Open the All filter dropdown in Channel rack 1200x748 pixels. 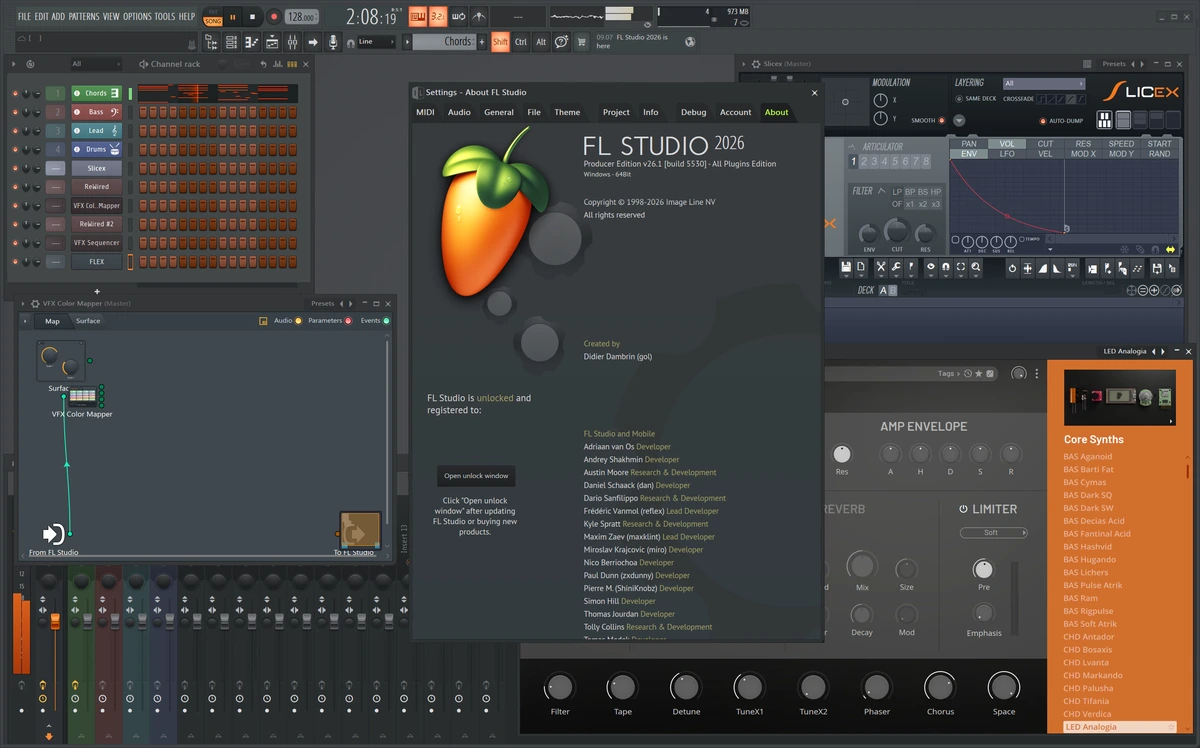(x=96, y=63)
